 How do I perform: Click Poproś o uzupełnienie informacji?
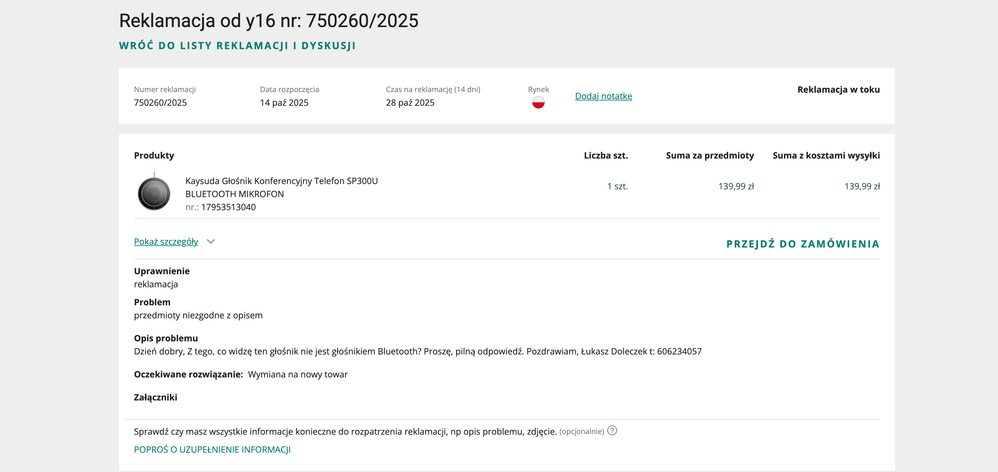click(x=212, y=450)
